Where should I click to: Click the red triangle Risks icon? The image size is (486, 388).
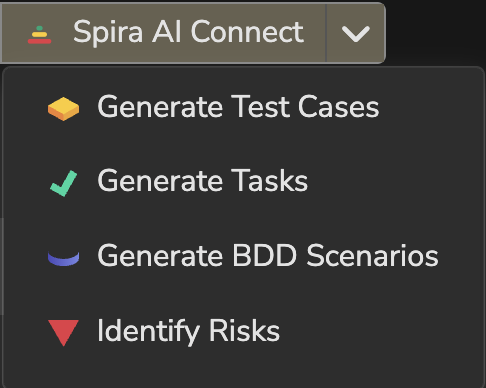click(63, 333)
